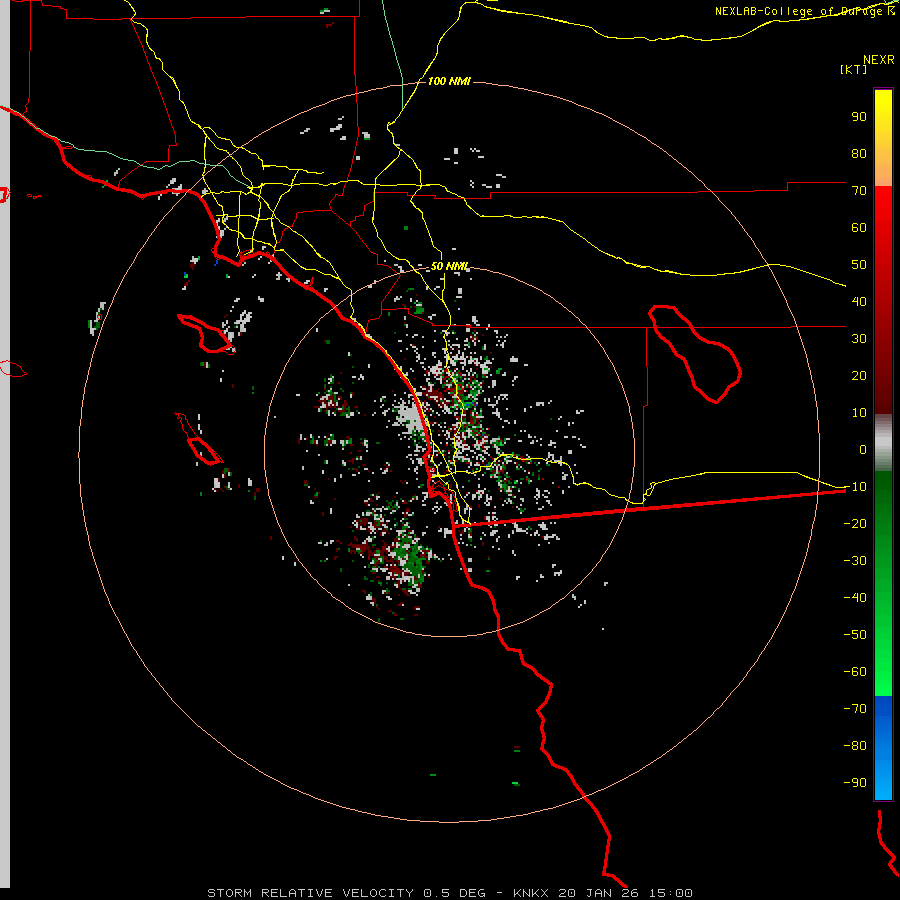This screenshot has height=900, width=900.
Task: Click the Storm Relative Velocity caption text
Action: point(449,893)
